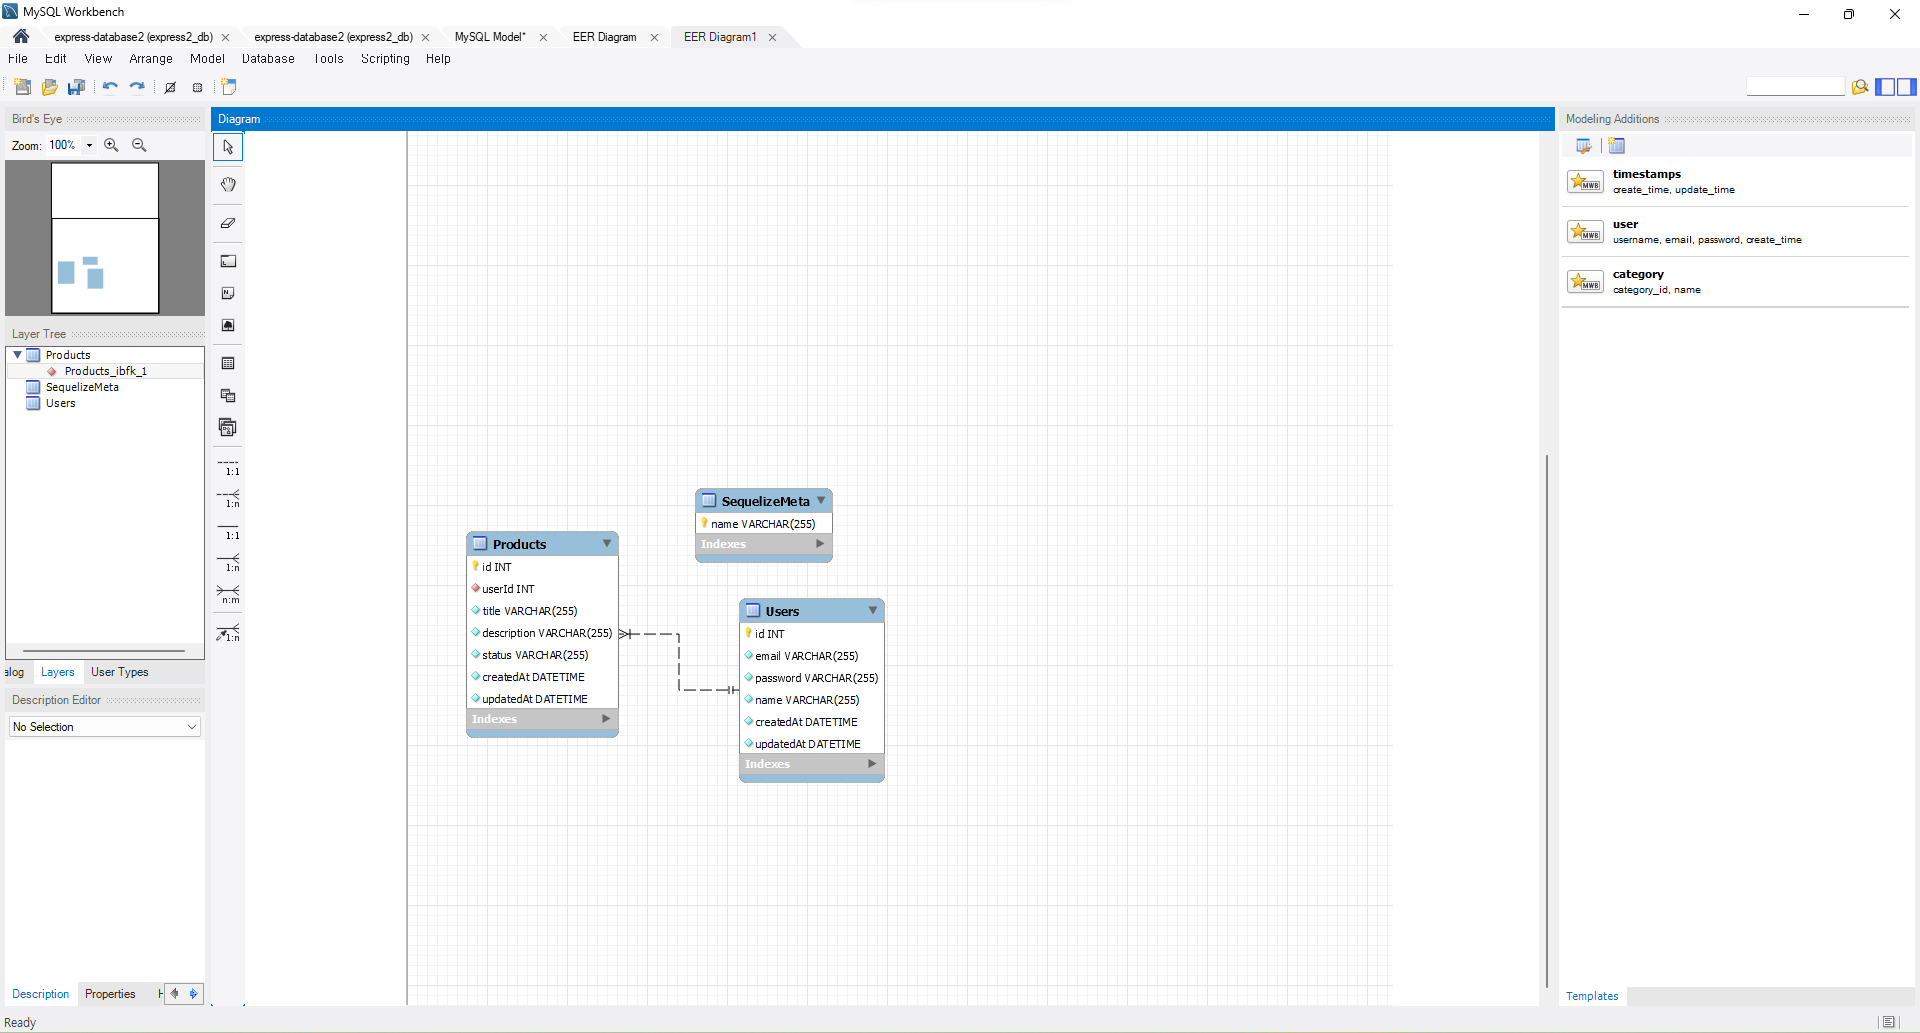Select the userId INT column in Products

pyautogui.click(x=542, y=589)
